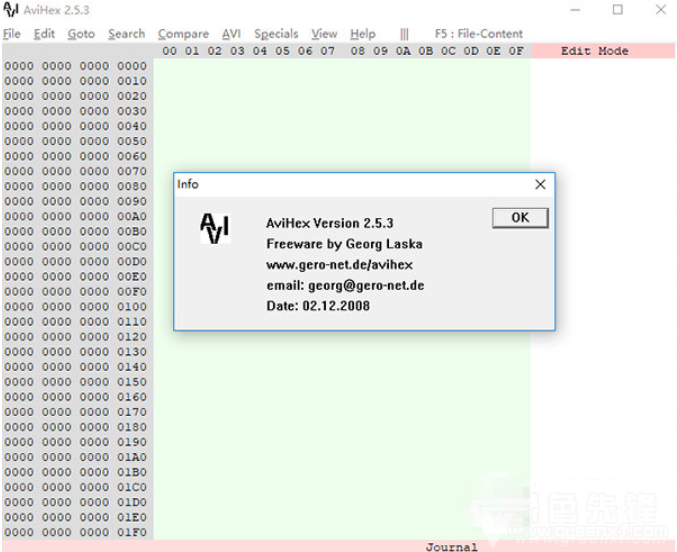The image size is (677, 552).
Task: Select address row ending 0070
Action: click(76, 171)
